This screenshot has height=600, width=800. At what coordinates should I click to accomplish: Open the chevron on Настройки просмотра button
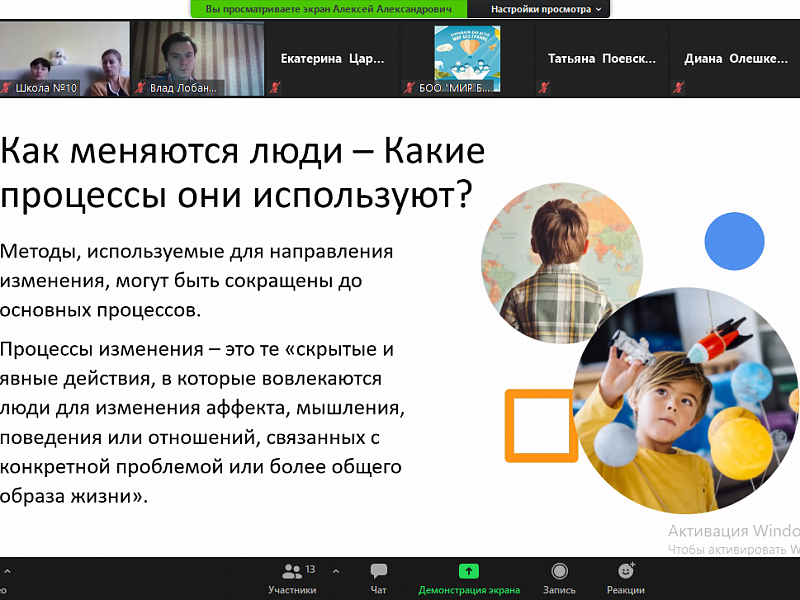600,9
